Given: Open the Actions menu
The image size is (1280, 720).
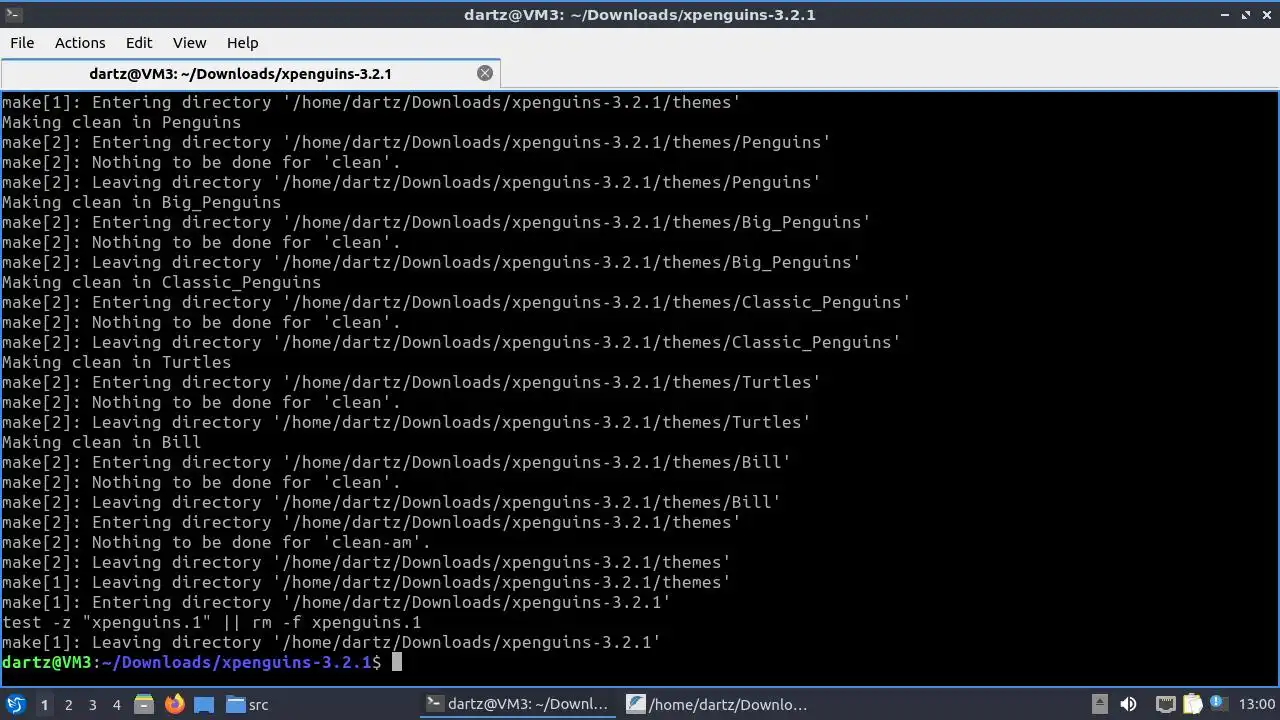Looking at the screenshot, I should coord(80,43).
